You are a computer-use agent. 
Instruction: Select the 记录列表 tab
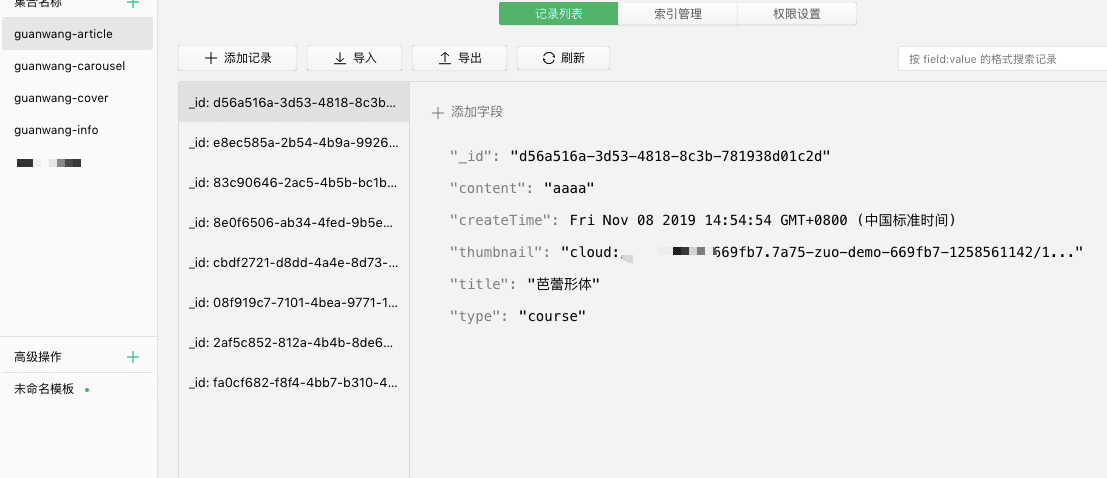(x=558, y=14)
